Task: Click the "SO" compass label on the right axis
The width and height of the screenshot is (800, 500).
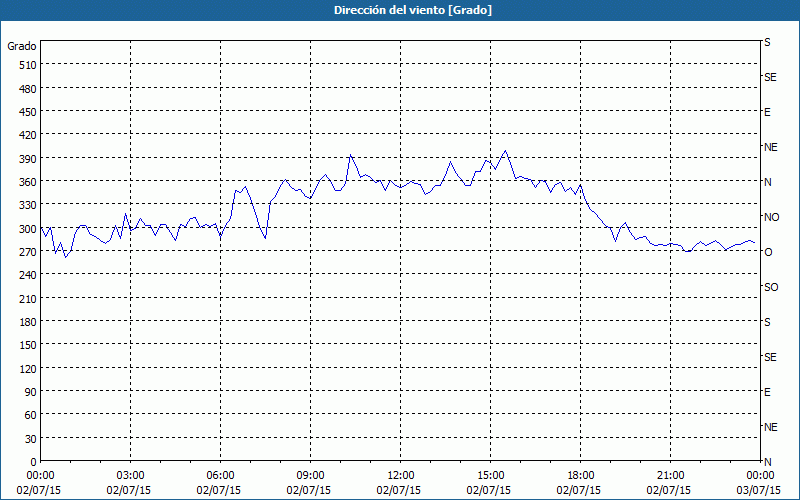Action: click(x=771, y=287)
